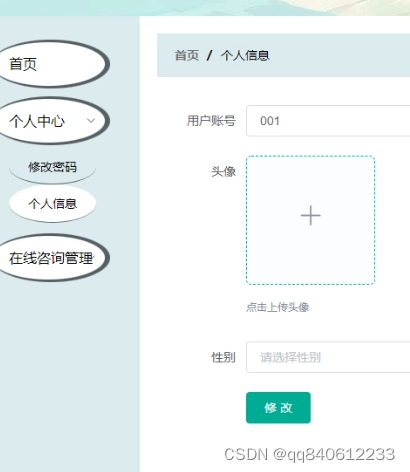Collapse the 个人中心 sidebar menu
Image resolution: width=410 pixels, height=472 pixels.
[53, 121]
